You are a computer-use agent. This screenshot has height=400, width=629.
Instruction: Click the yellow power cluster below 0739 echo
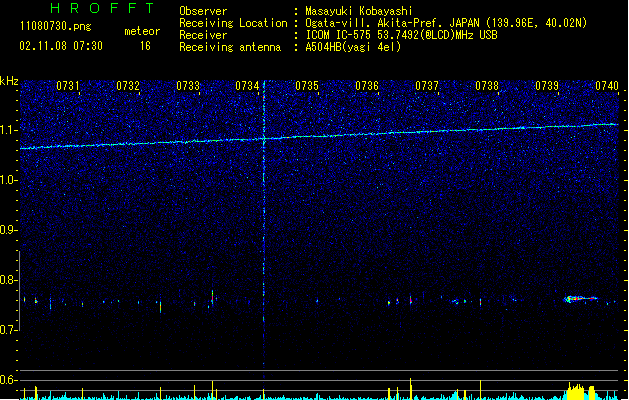[x=581, y=392]
